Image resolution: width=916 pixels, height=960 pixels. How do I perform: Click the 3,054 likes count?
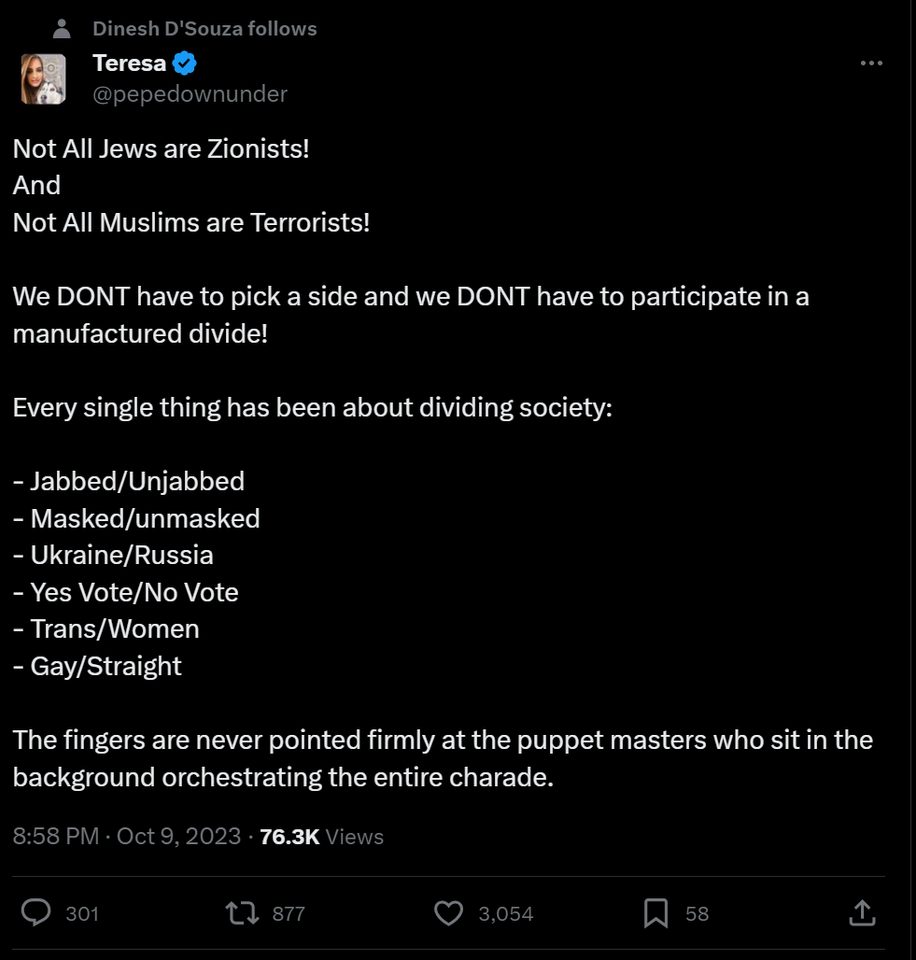(x=505, y=913)
